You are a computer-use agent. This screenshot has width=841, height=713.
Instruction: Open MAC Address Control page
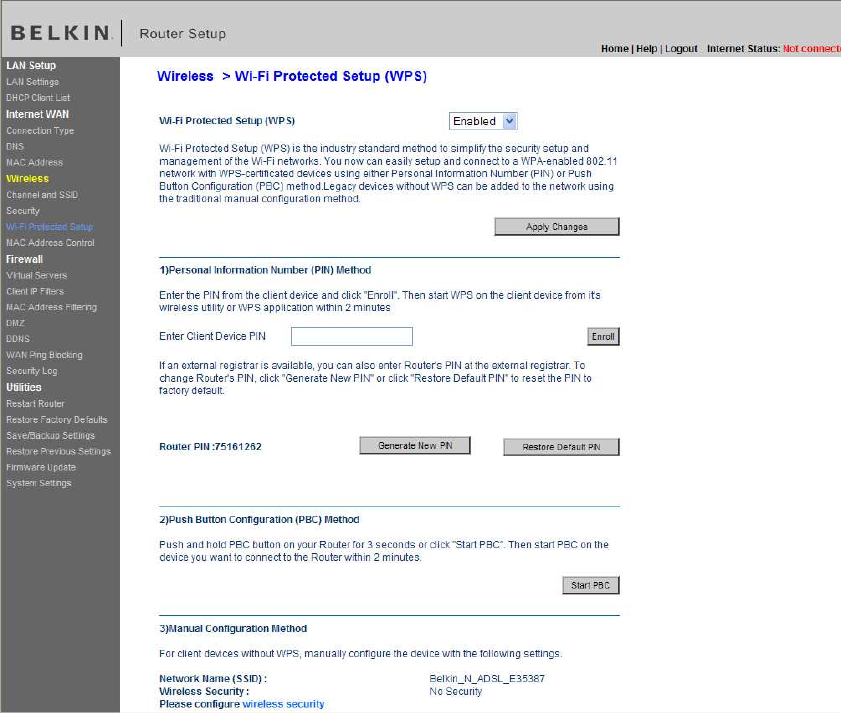tap(50, 242)
